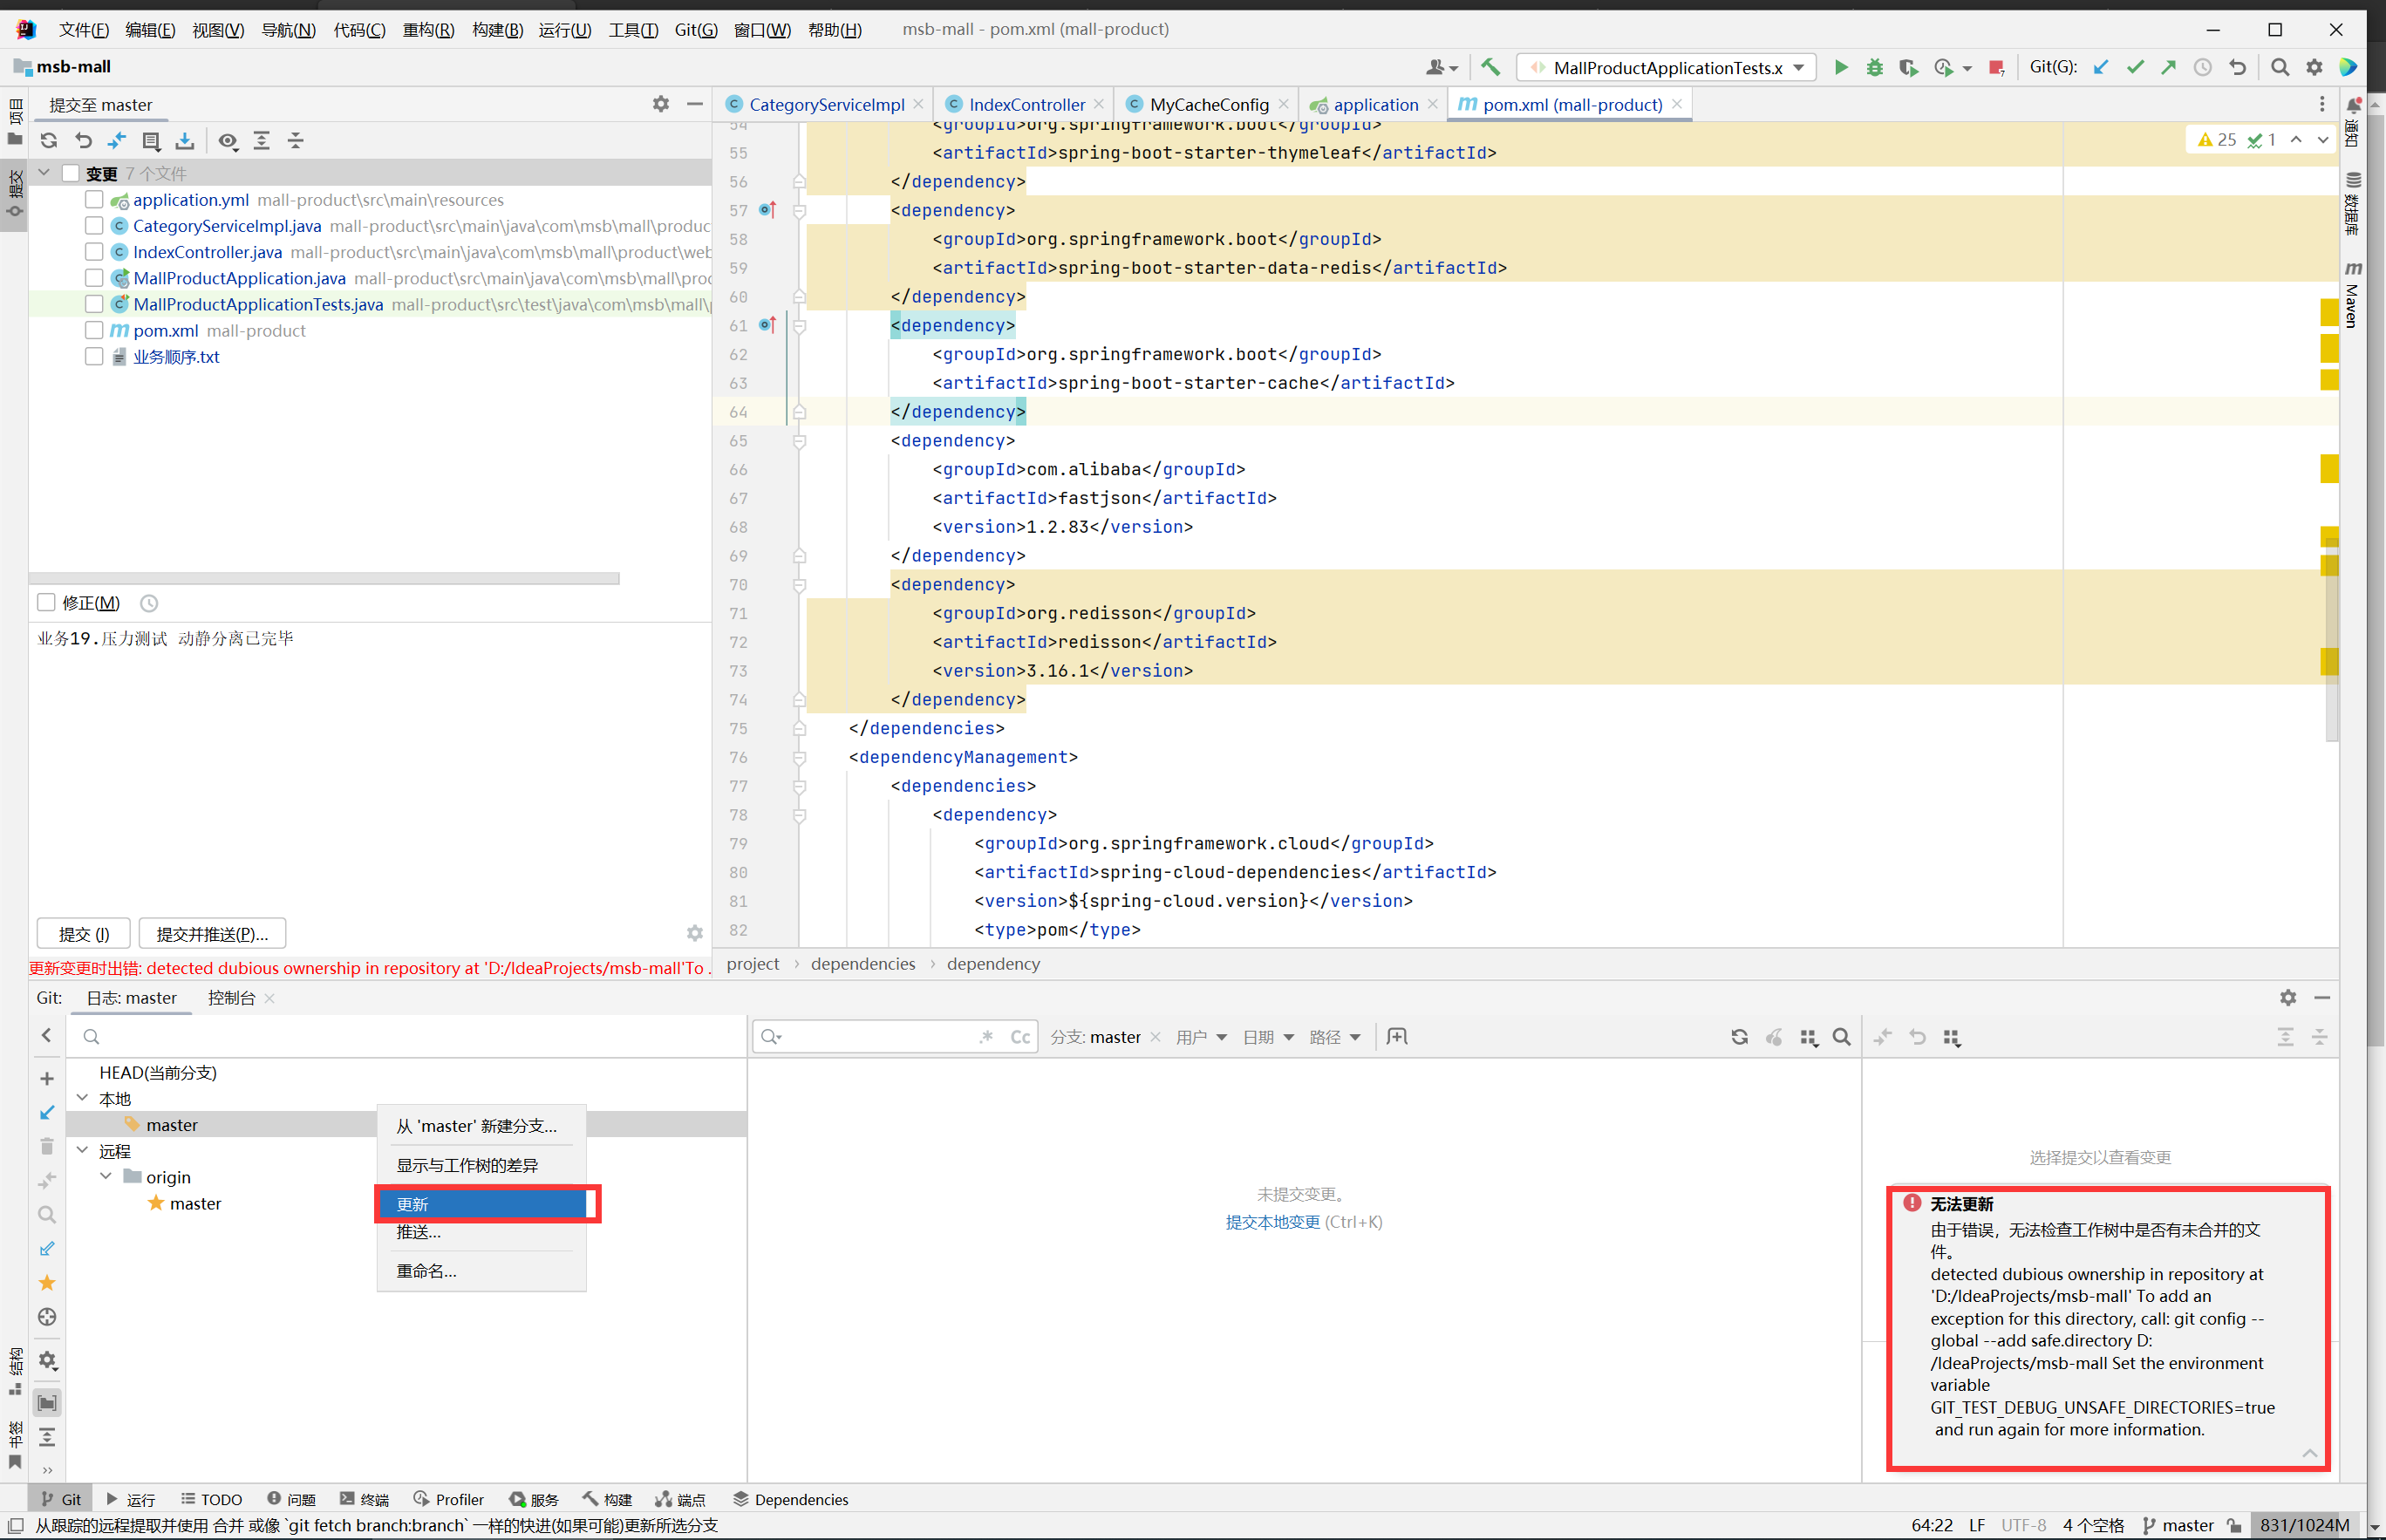This screenshot has width=2386, height=1540.
Task: Open the MallProductApplicationTests run configuration dropdown
Action: [x=1667, y=67]
